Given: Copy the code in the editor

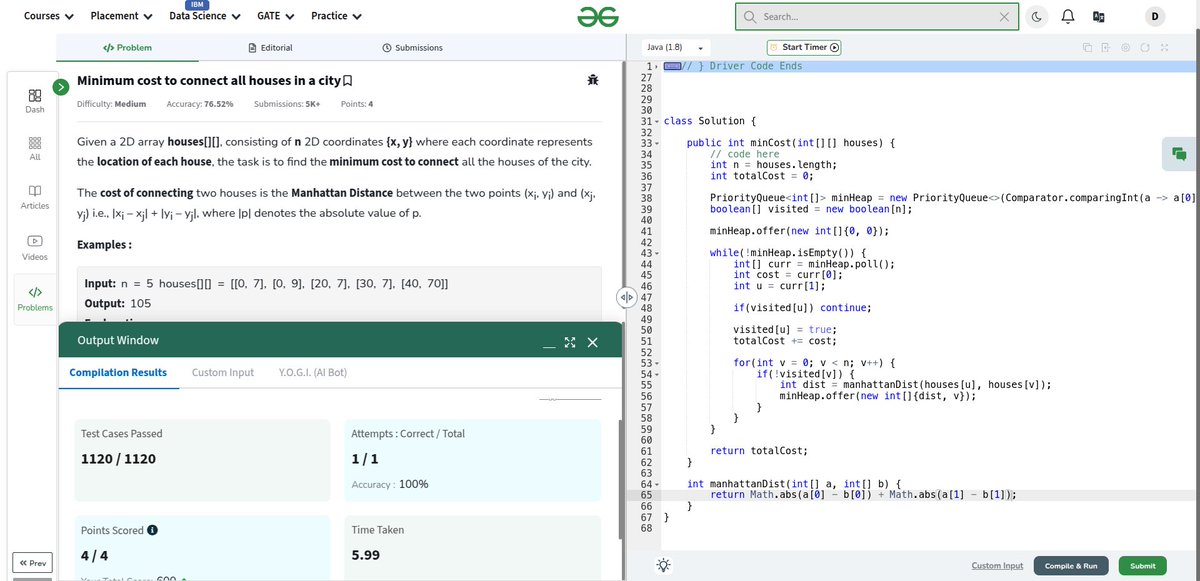Looking at the screenshot, I should pyautogui.click(x=1087, y=47).
